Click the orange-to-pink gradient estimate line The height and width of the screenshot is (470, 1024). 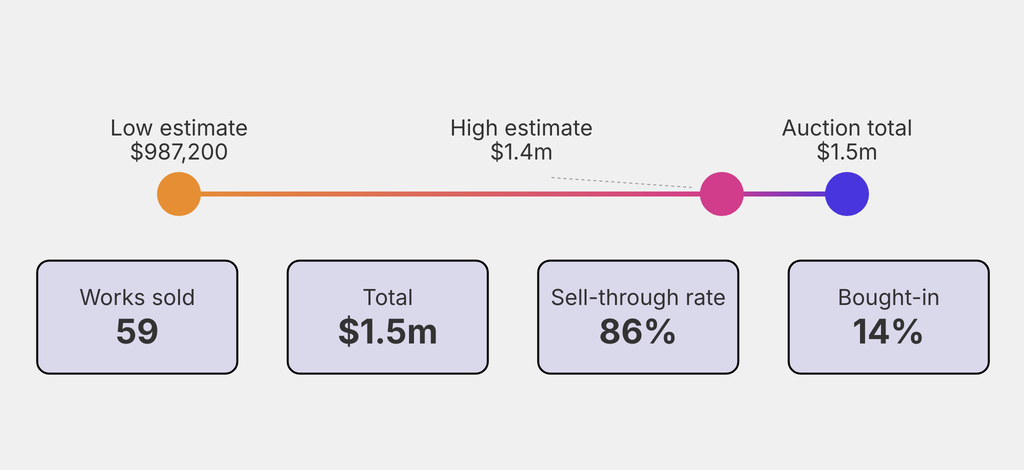[450, 194]
